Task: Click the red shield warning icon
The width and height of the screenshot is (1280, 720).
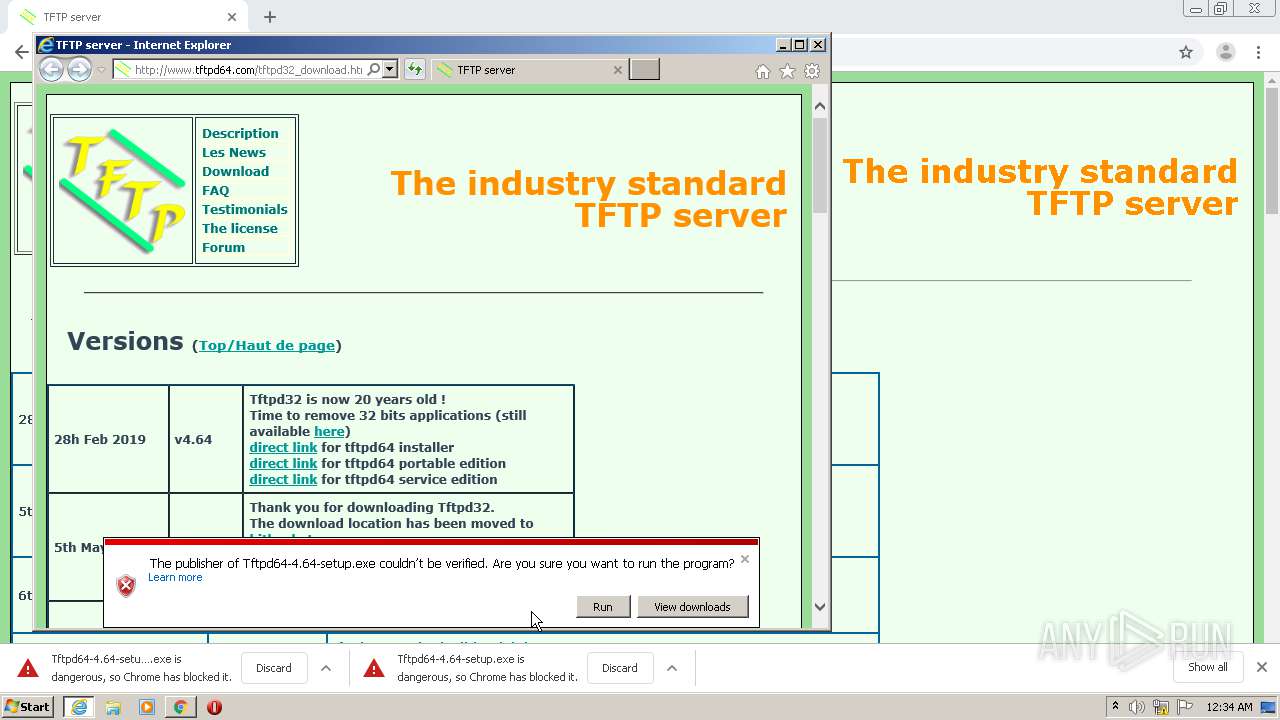Action: 126,586
